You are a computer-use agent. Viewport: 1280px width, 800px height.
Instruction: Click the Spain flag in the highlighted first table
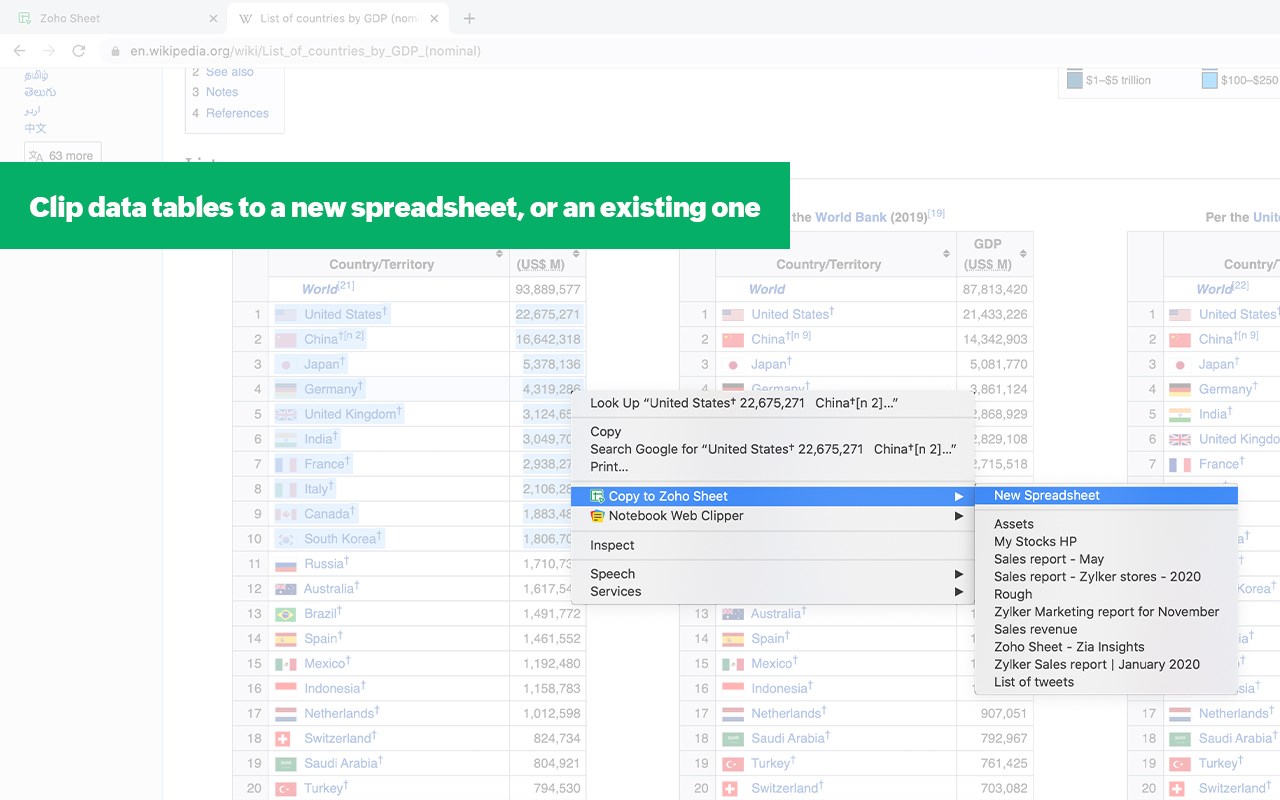286,639
